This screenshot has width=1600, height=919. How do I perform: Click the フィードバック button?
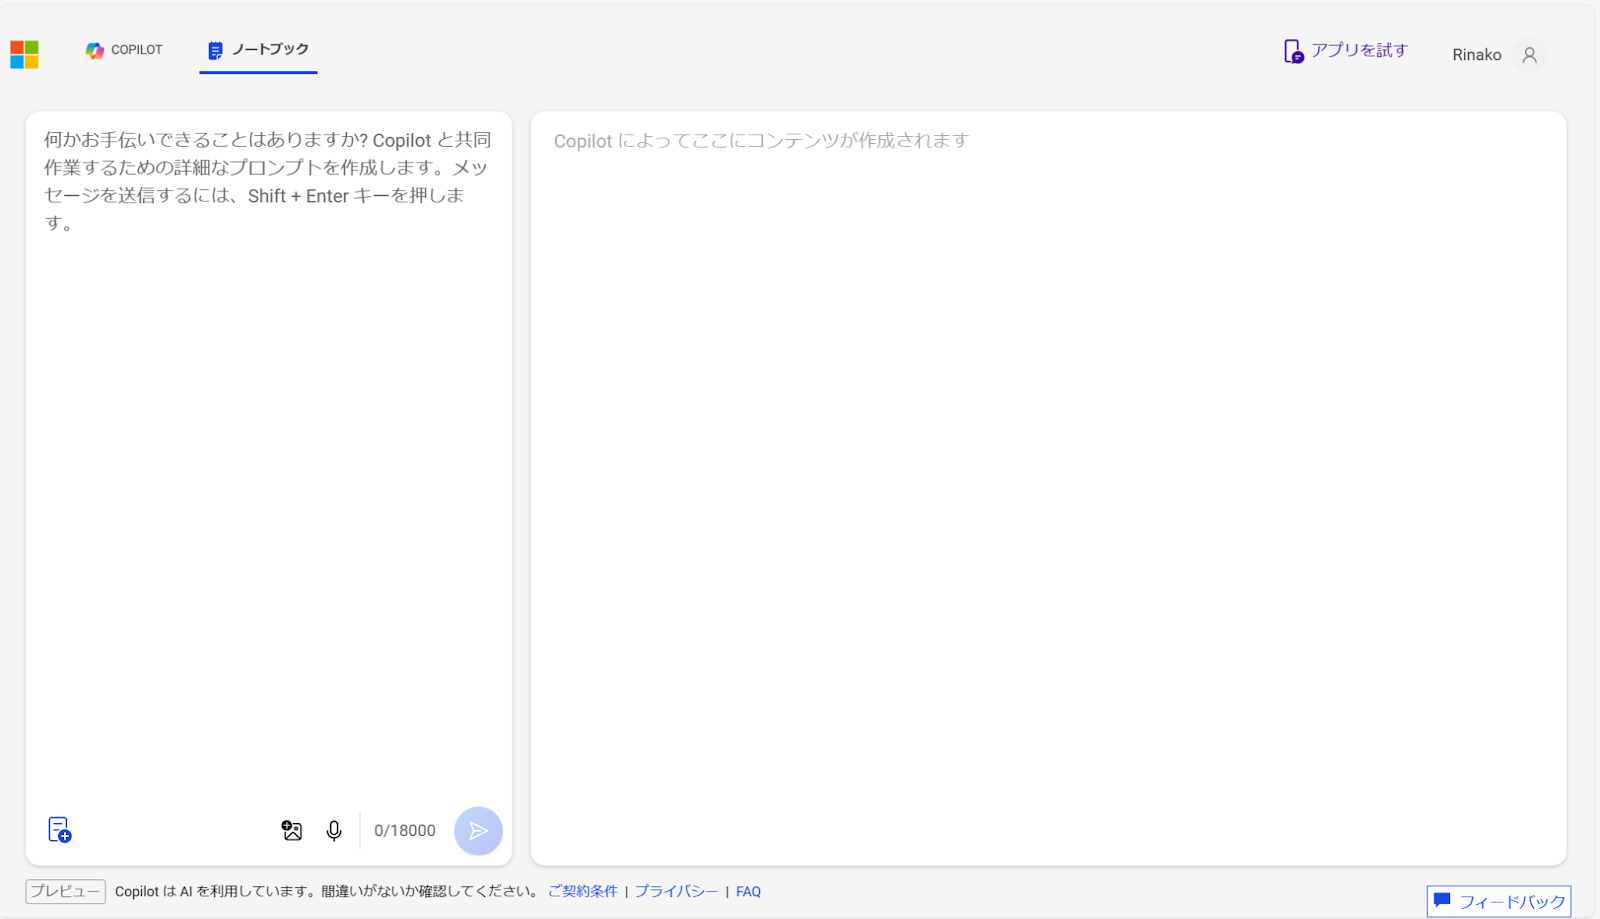[1498, 900]
